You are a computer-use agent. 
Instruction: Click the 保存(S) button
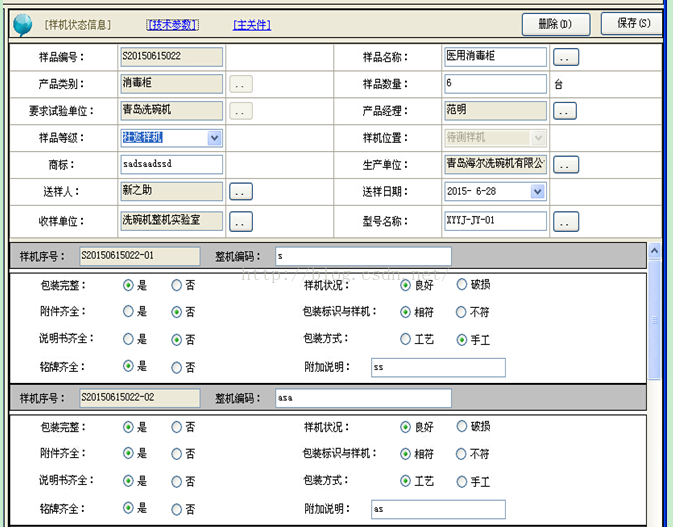pyautogui.click(x=634, y=23)
